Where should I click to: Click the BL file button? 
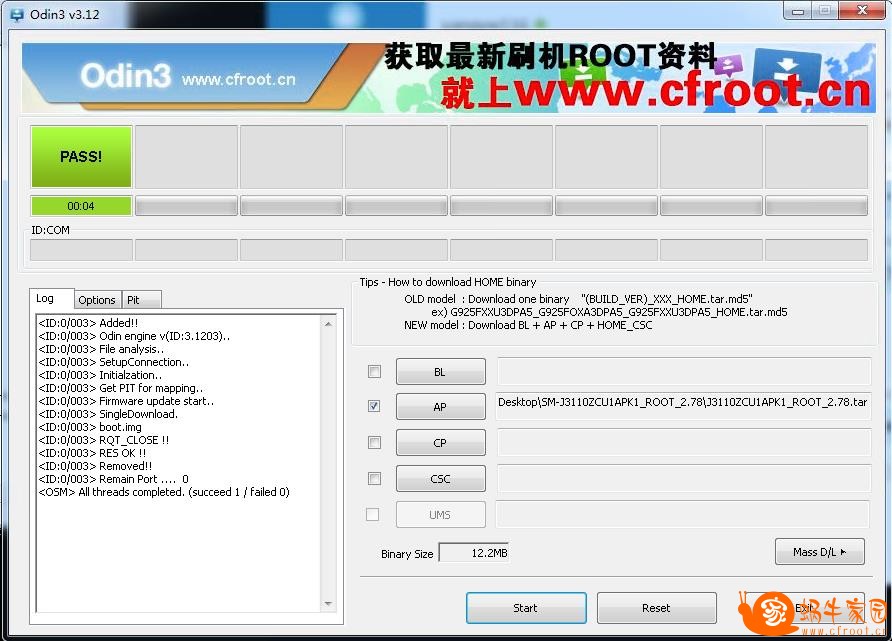click(x=441, y=372)
